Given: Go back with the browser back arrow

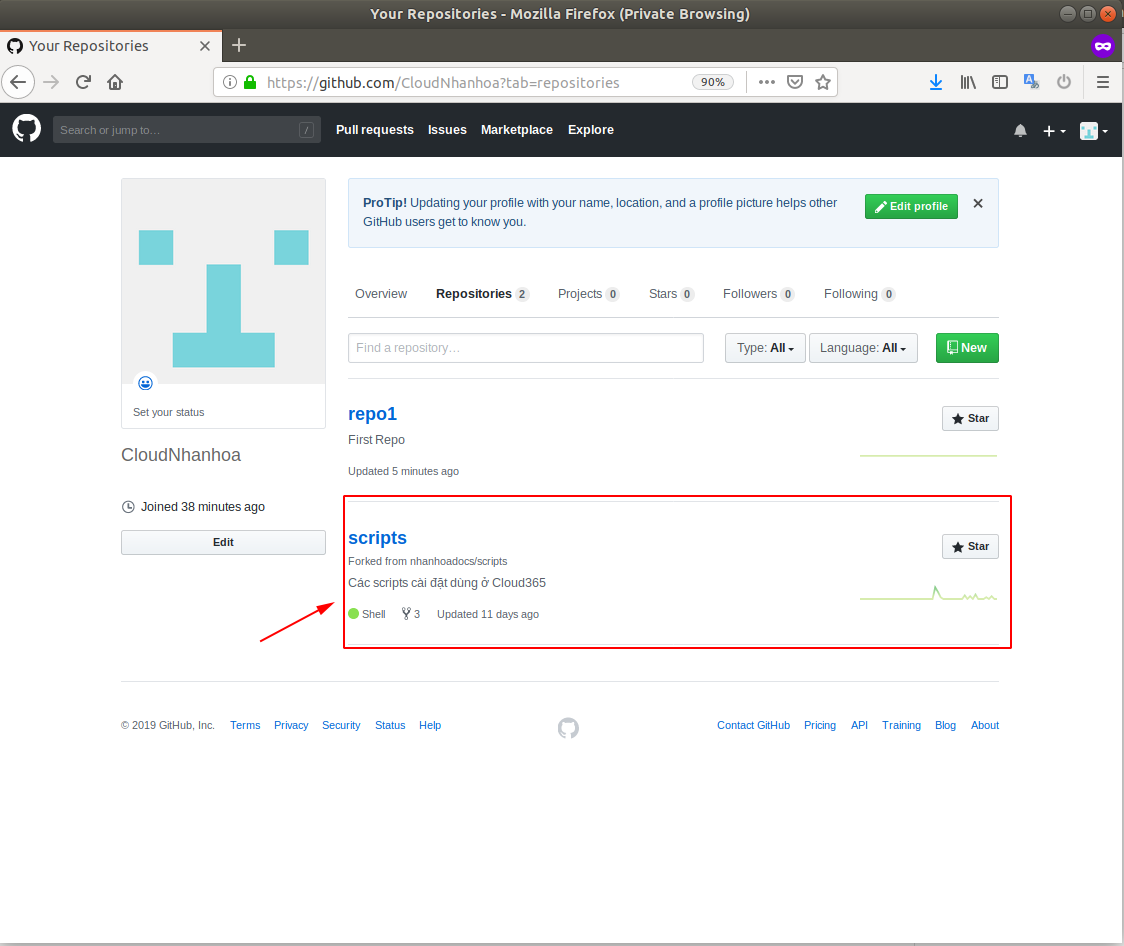Looking at the screenshot, I should (x=19, y=82).
